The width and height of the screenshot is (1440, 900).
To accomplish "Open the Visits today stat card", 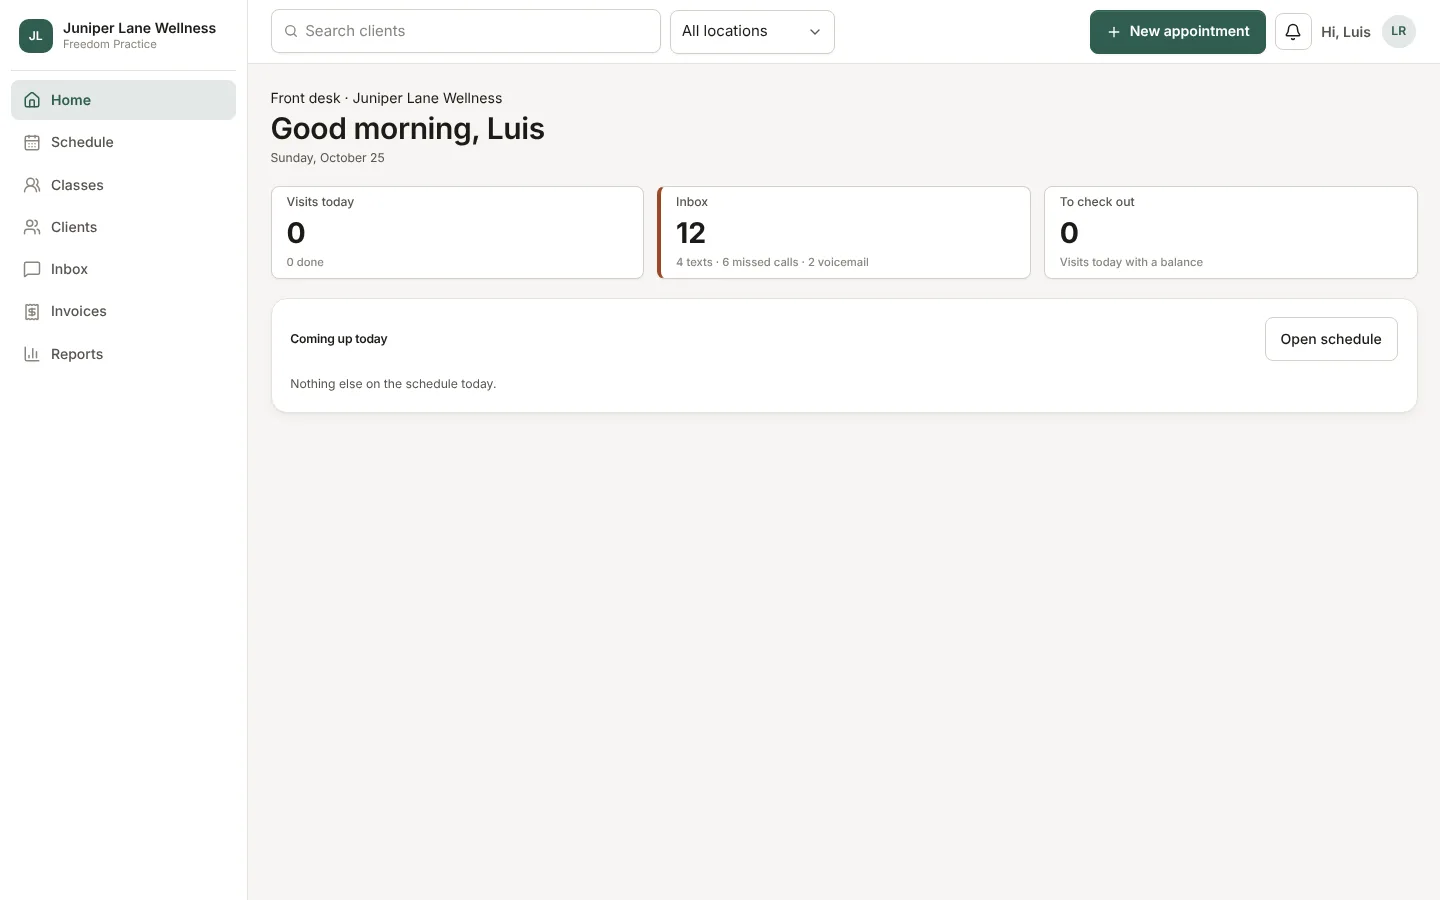I will (457, 232).
